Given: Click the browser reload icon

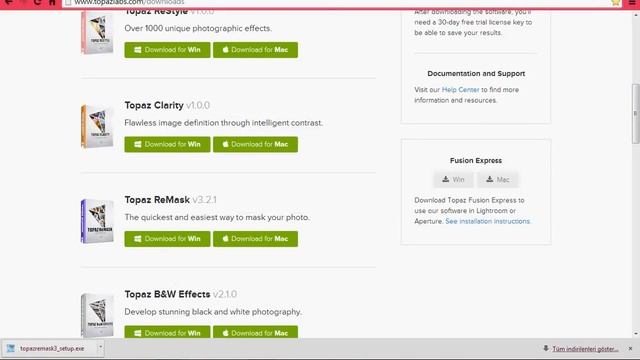Looking at the screenshot, I should coord(37,2).
